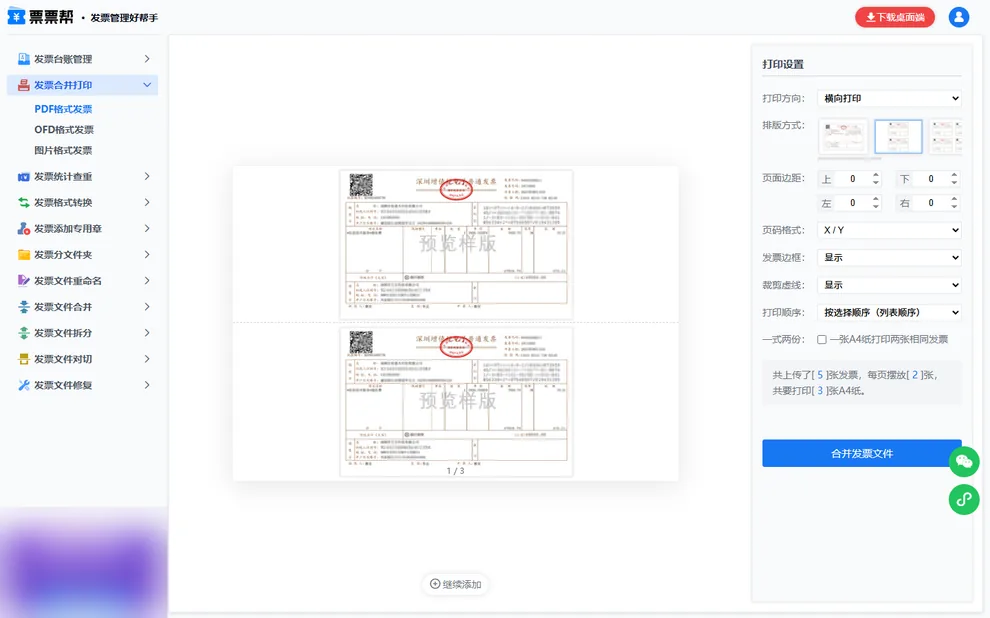The width and height of the screenshot is (990, 618).
Task: Expand the 发票格式转换 chevron
Action: pyautogui.click(x=147, y=203)
